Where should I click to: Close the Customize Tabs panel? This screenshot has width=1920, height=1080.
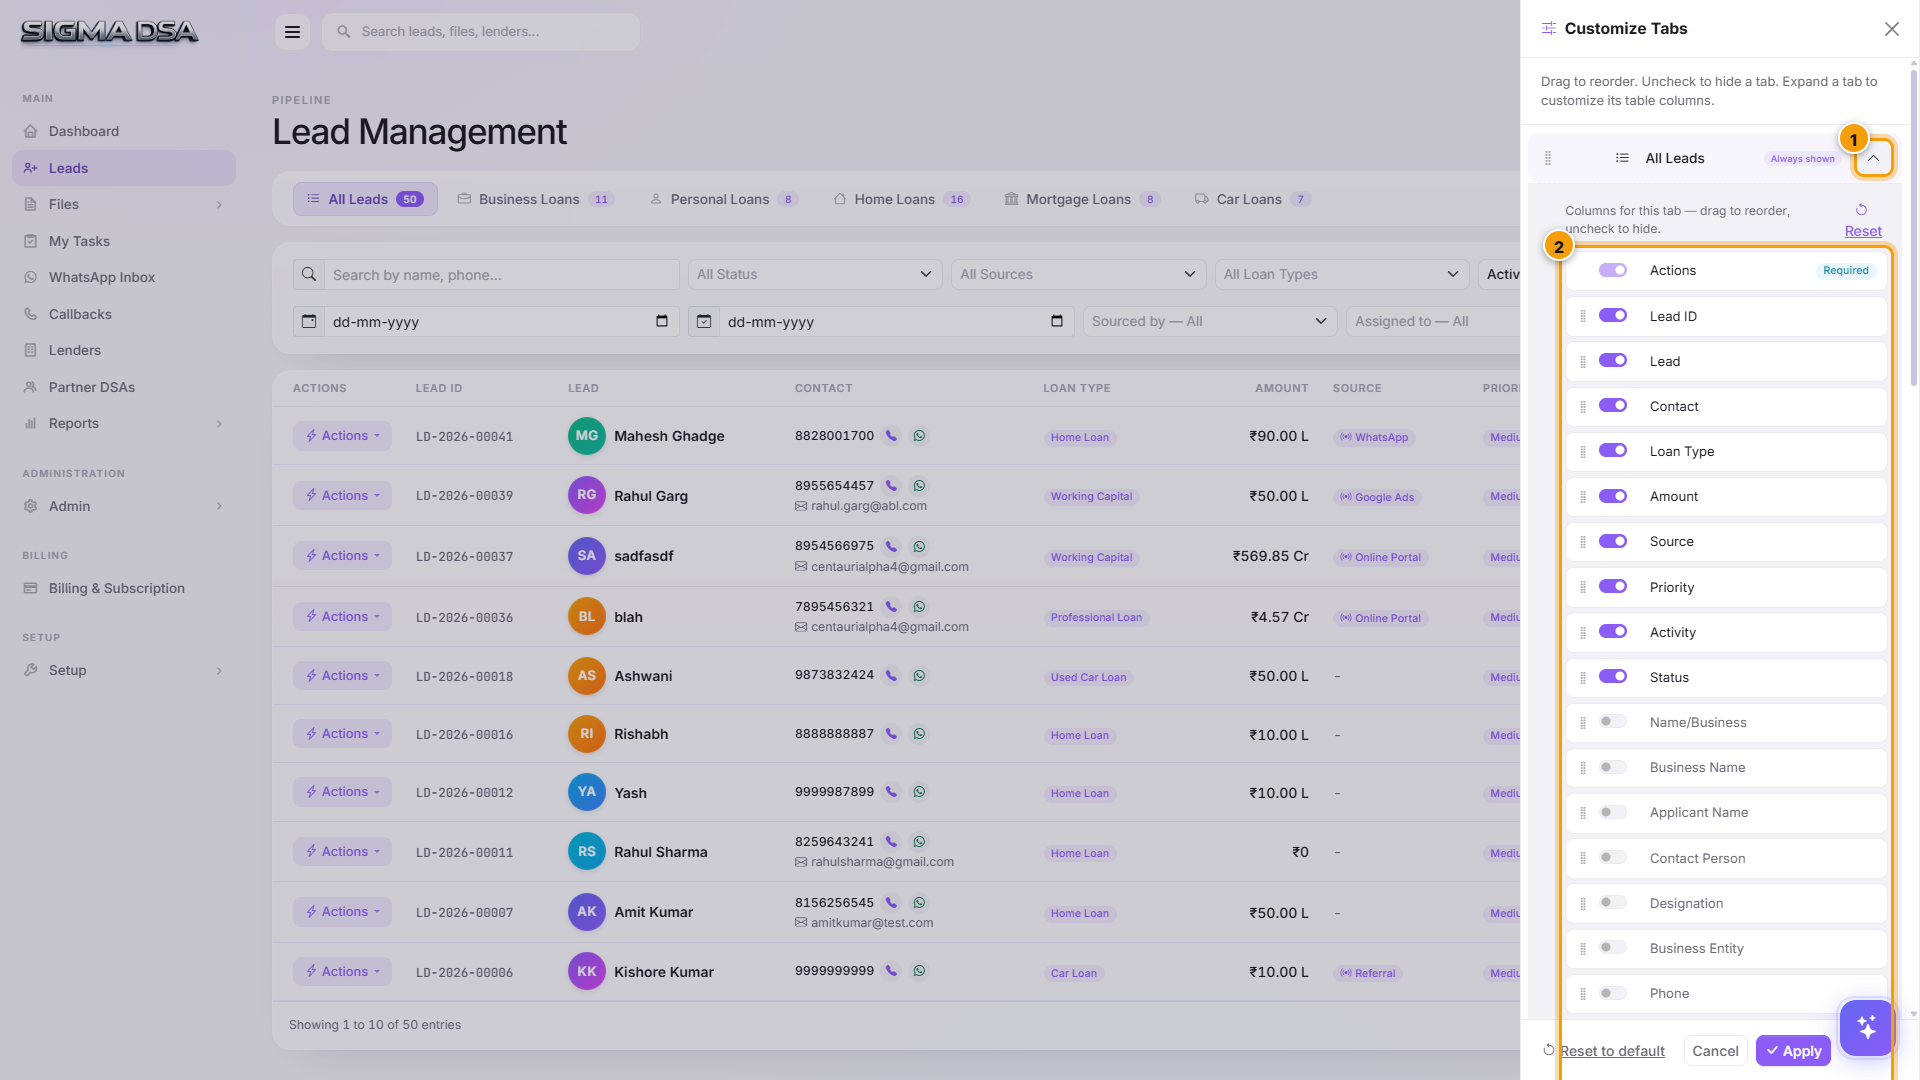click(x=1891, y=29)
